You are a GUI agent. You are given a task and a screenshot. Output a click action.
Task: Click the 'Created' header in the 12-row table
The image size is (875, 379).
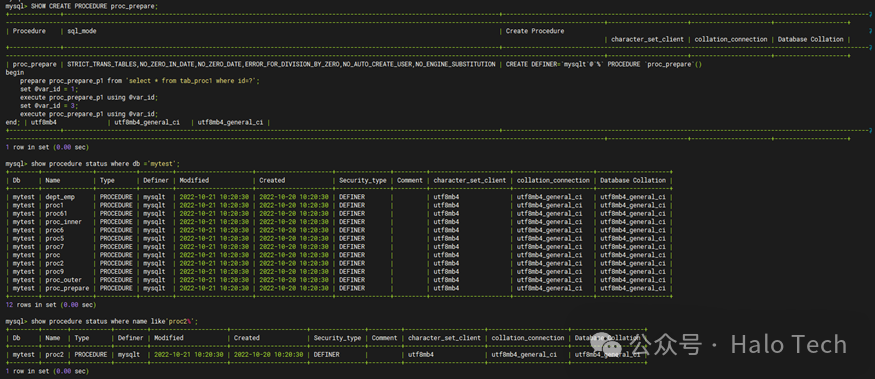[272, 181]
